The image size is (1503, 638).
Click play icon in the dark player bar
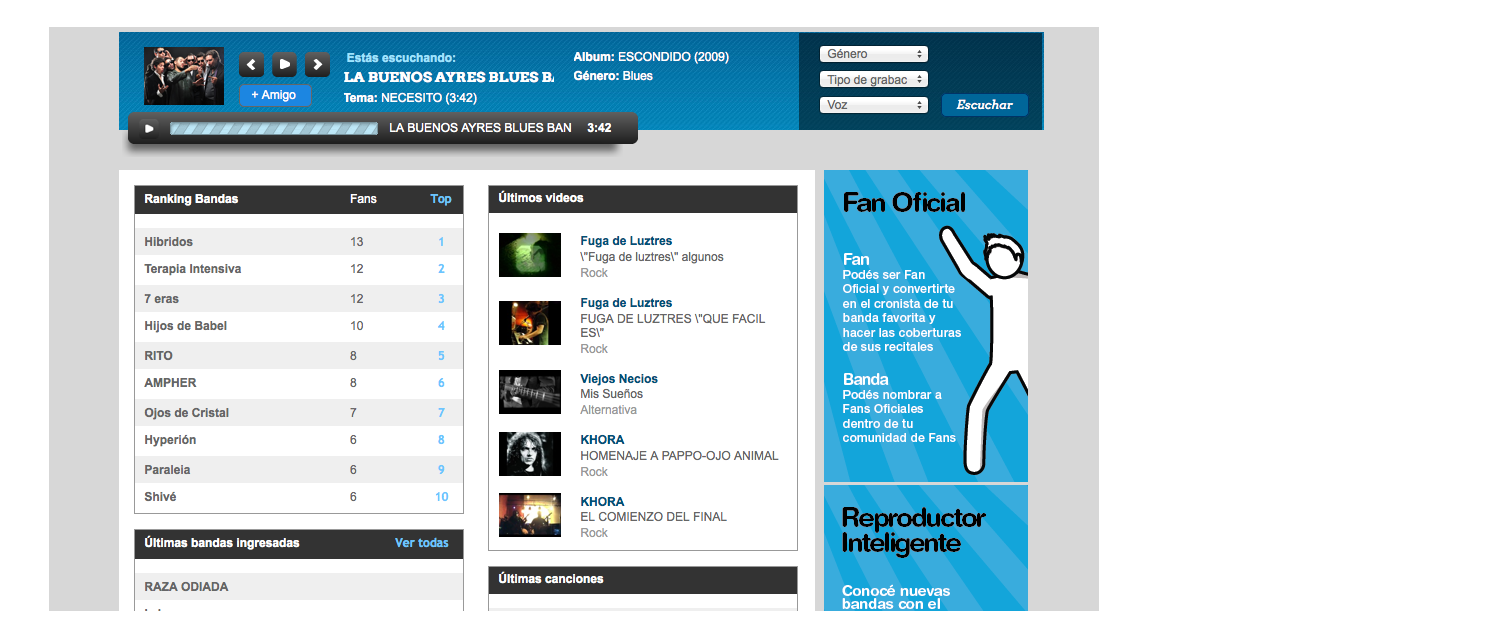(148, 128)
